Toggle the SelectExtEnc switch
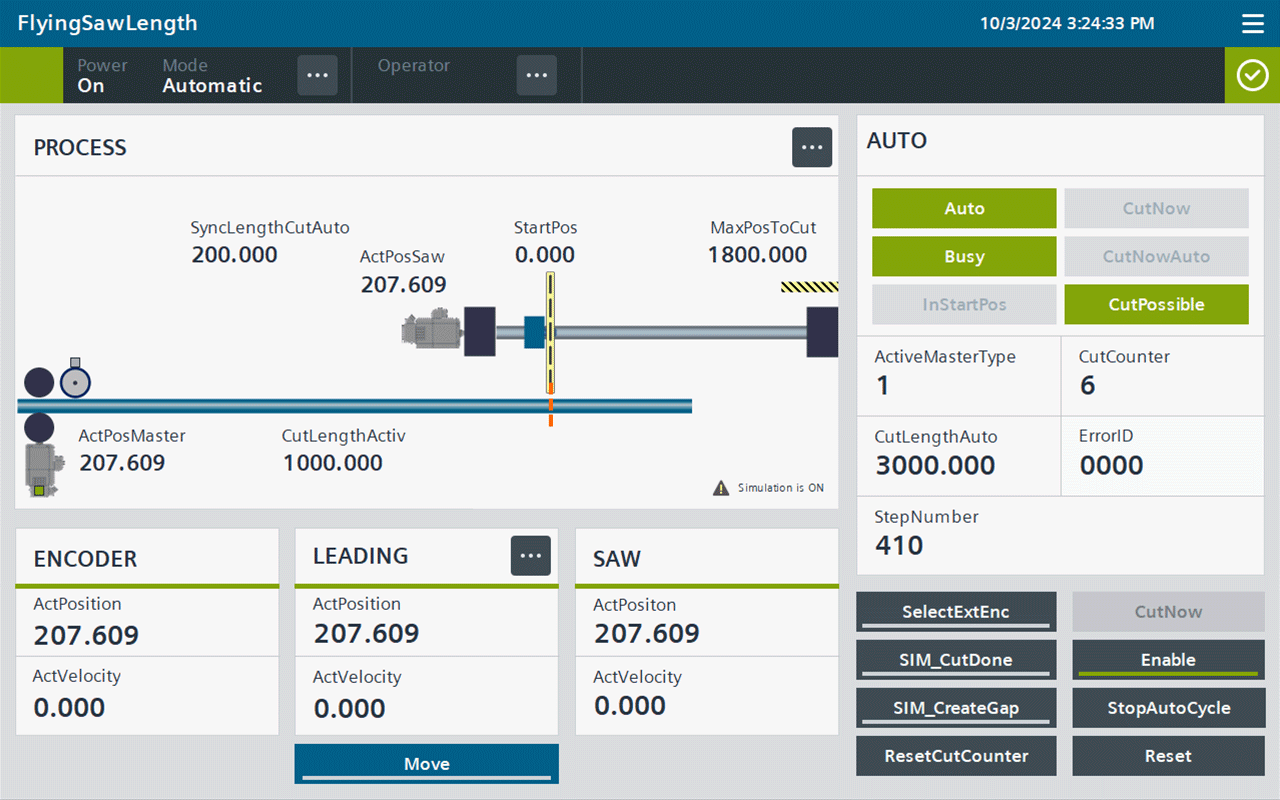Screen dimensions: 1280x800 pos(956,612)
